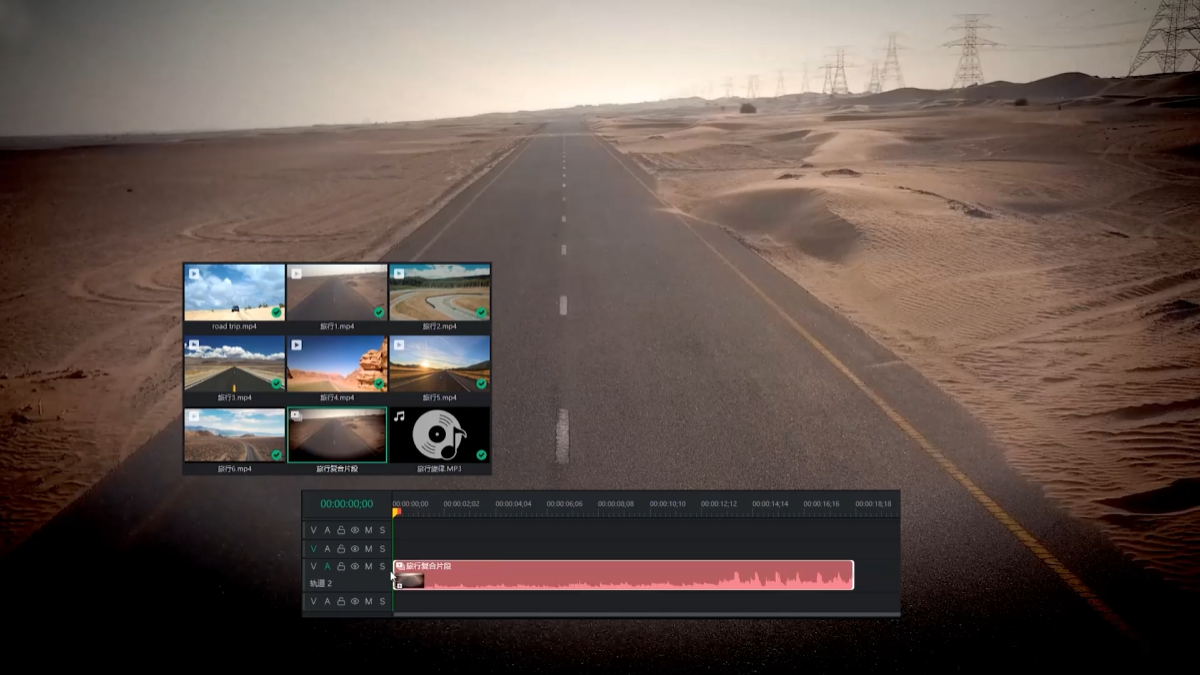1200x675 pixels.
Task: Lock the 軌道 2 track
Action: (x=341, y=566)
